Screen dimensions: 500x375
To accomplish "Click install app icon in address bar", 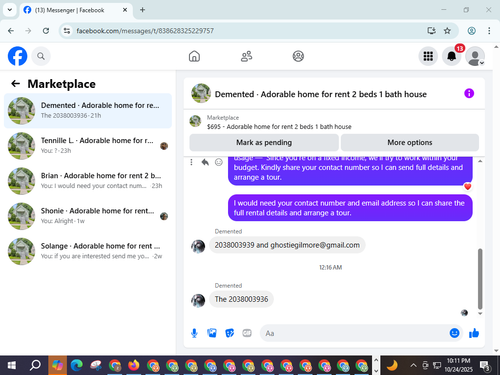I will 431,31.
